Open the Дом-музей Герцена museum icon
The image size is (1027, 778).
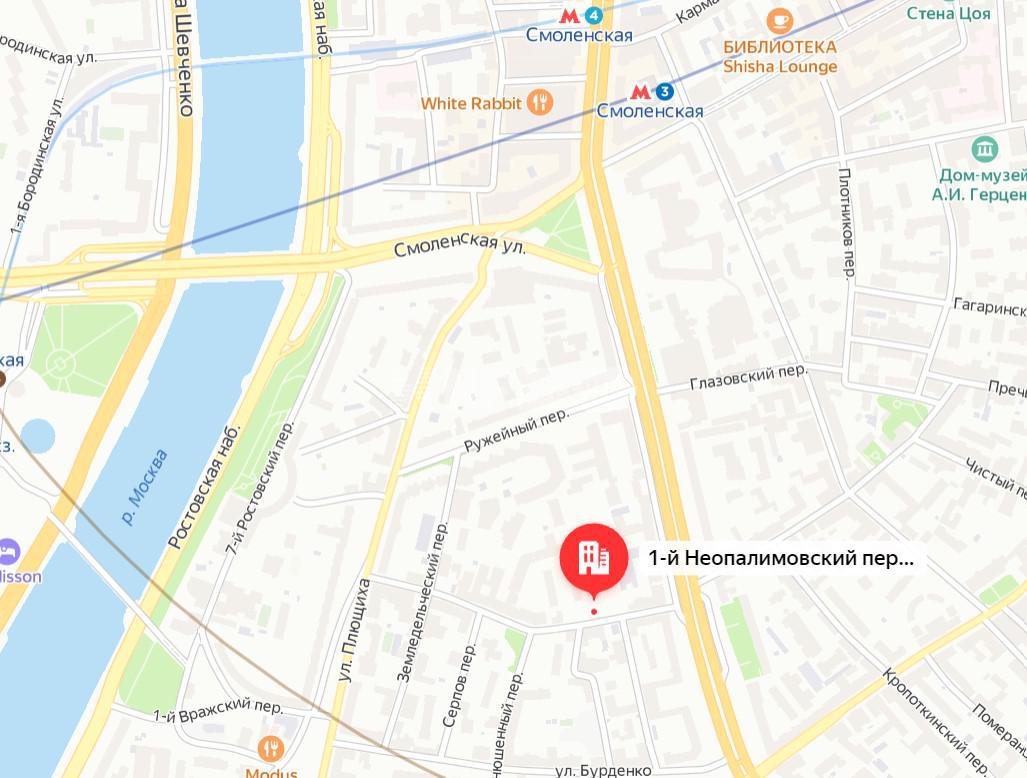(x=984, y=149)
